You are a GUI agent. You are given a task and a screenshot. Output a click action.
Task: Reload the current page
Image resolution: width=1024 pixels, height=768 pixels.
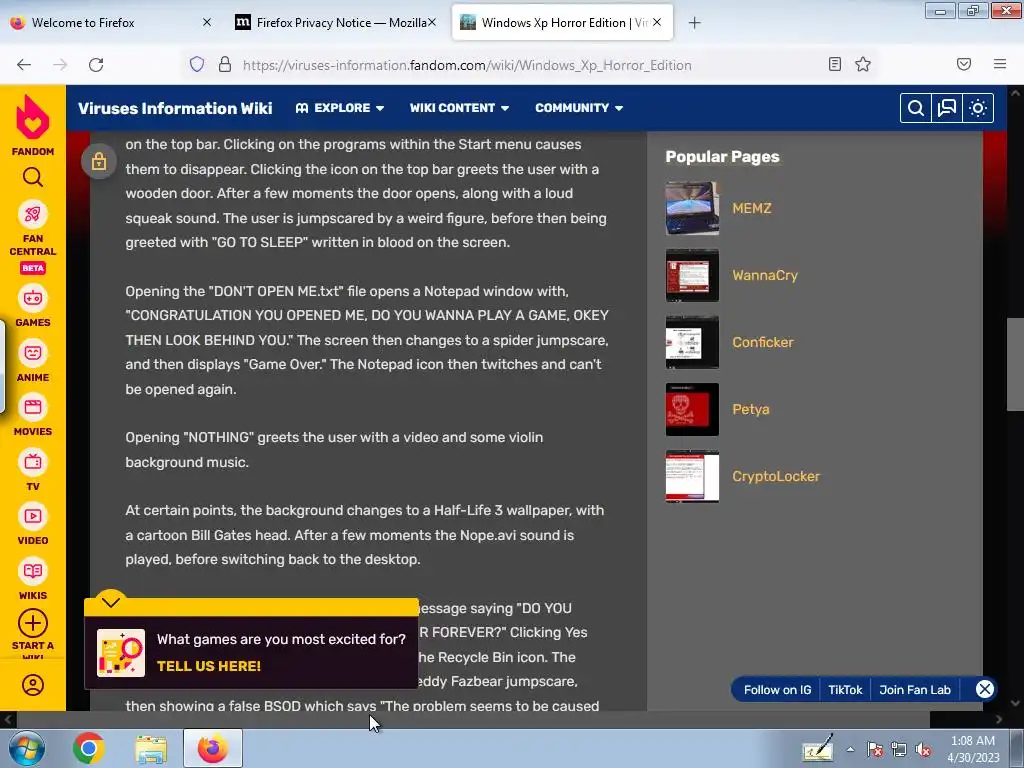96,64
